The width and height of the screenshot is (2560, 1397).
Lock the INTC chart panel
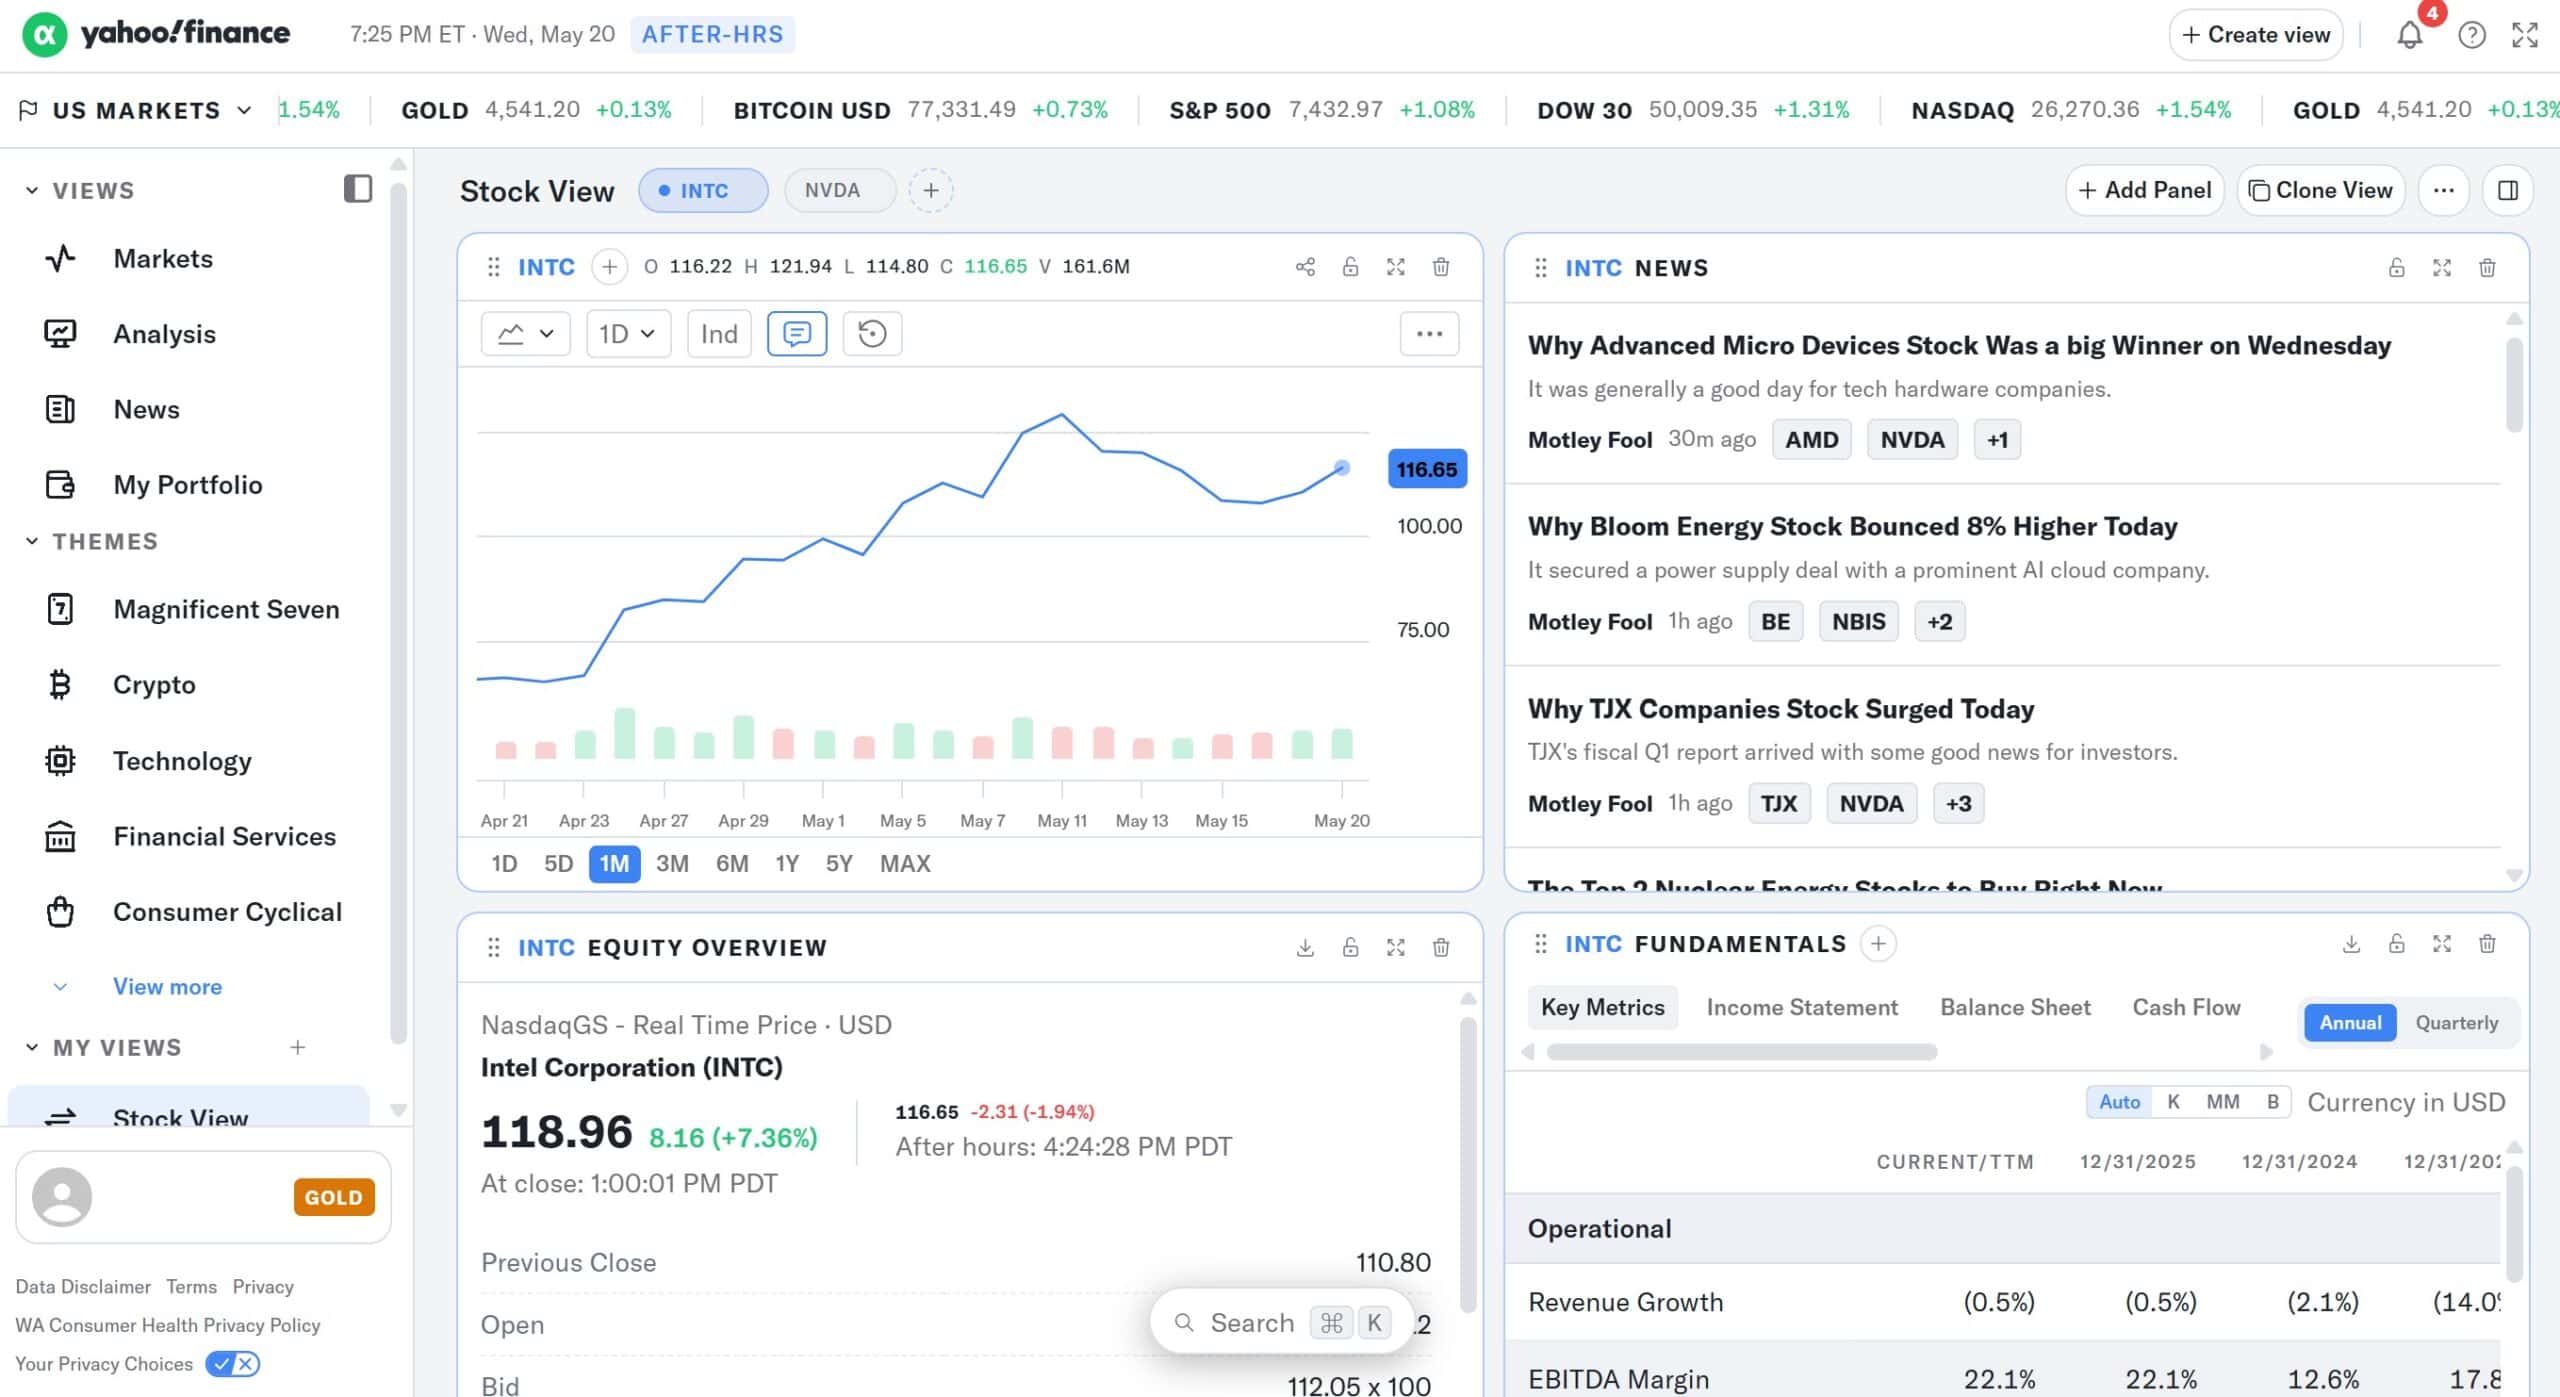point(1350,267)
